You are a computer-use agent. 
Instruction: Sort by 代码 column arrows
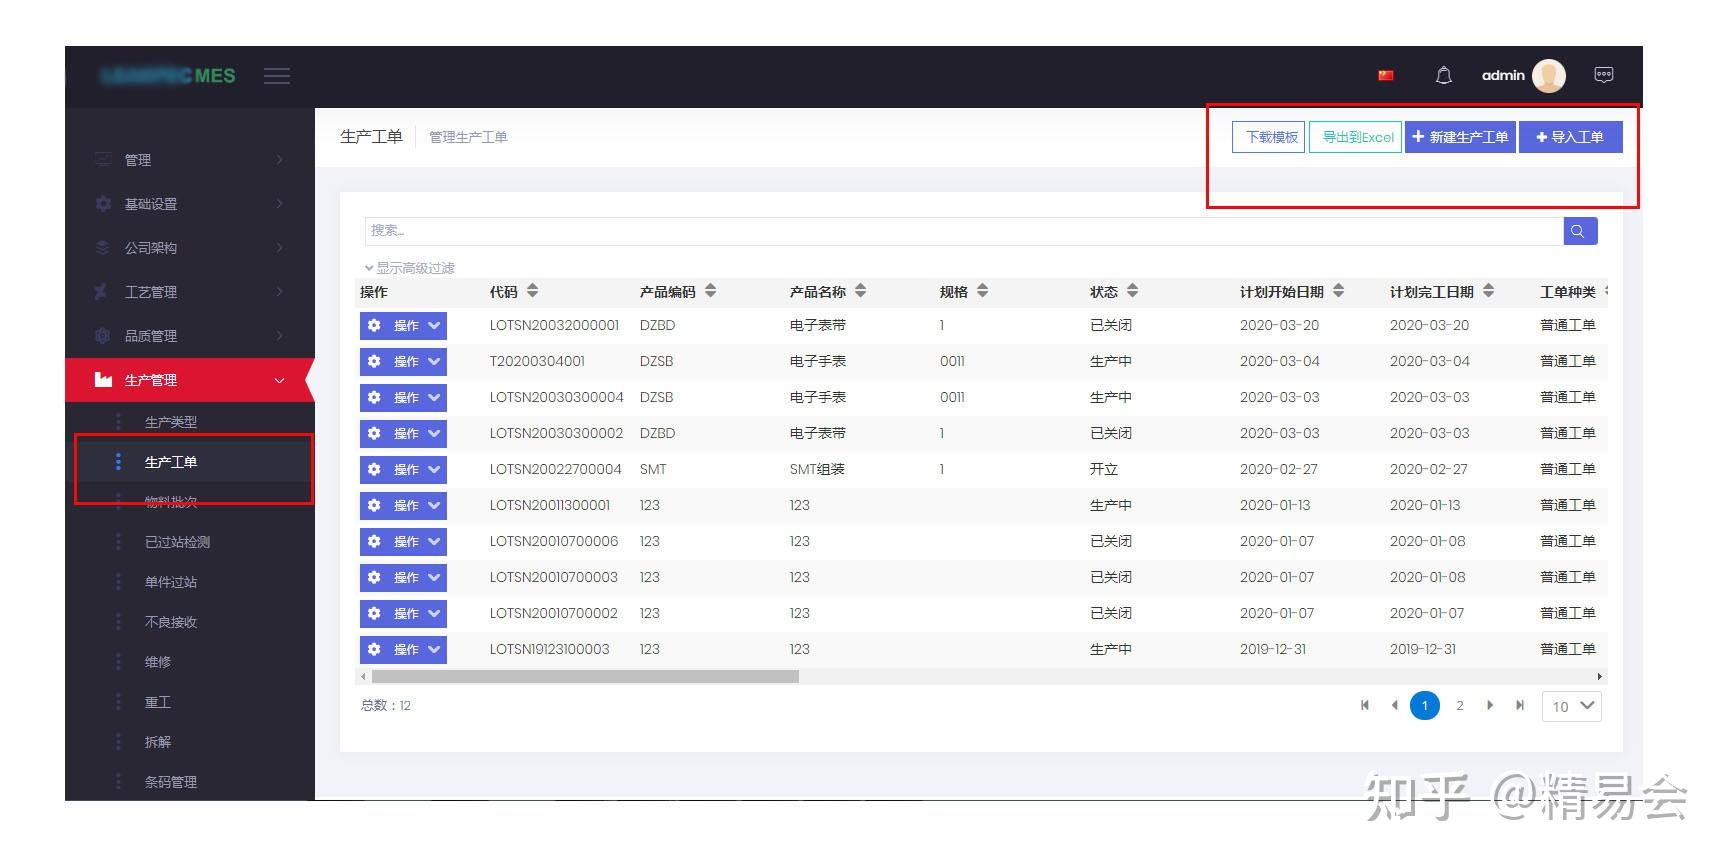tap(533, 291)
